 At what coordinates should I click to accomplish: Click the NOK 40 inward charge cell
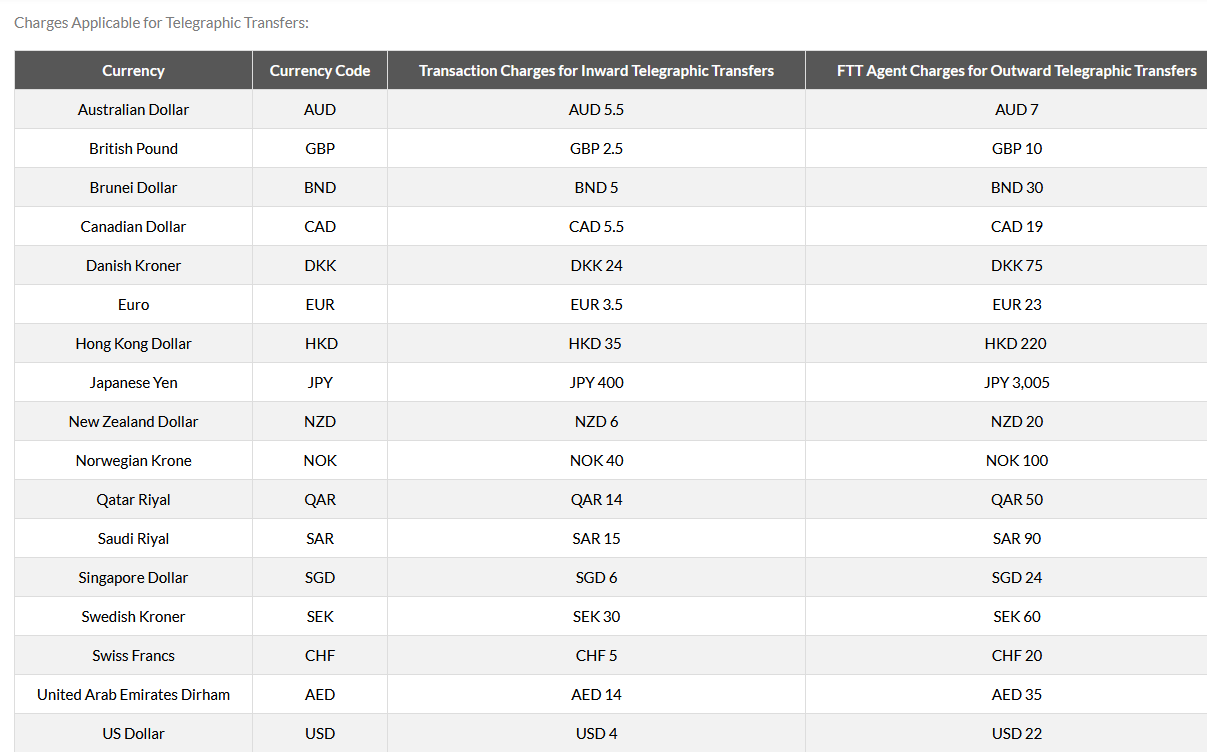pos(596,461)
